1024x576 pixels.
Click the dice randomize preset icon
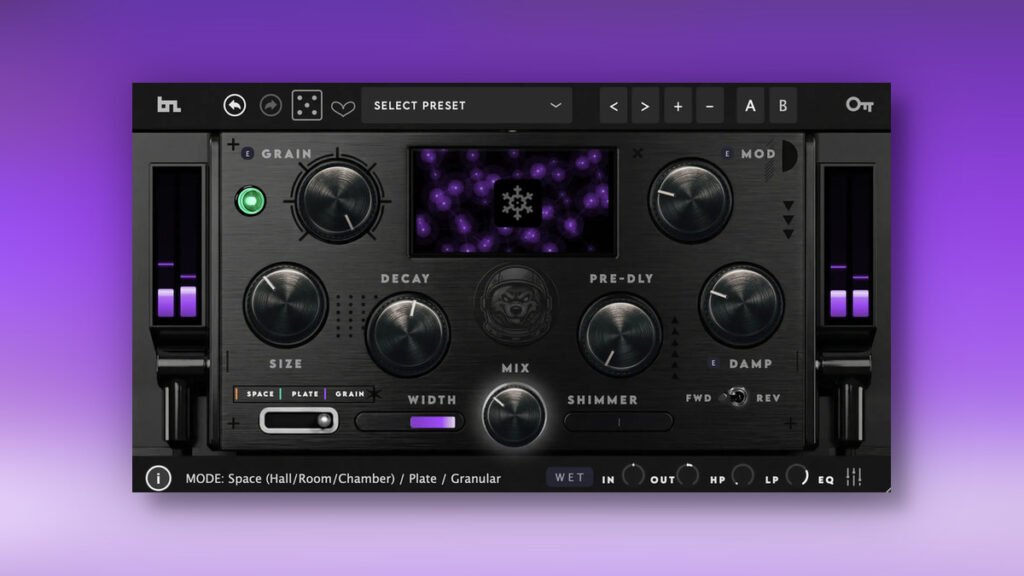(307, 105)
